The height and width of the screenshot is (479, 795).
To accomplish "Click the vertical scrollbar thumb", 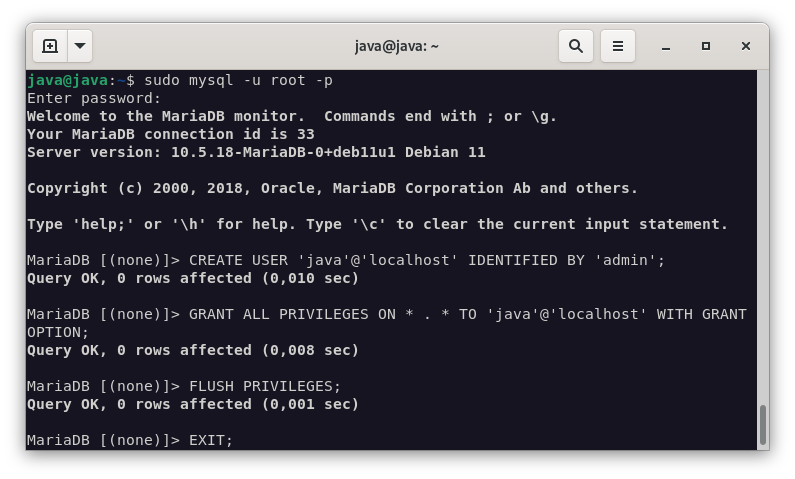I will (762, 425).
